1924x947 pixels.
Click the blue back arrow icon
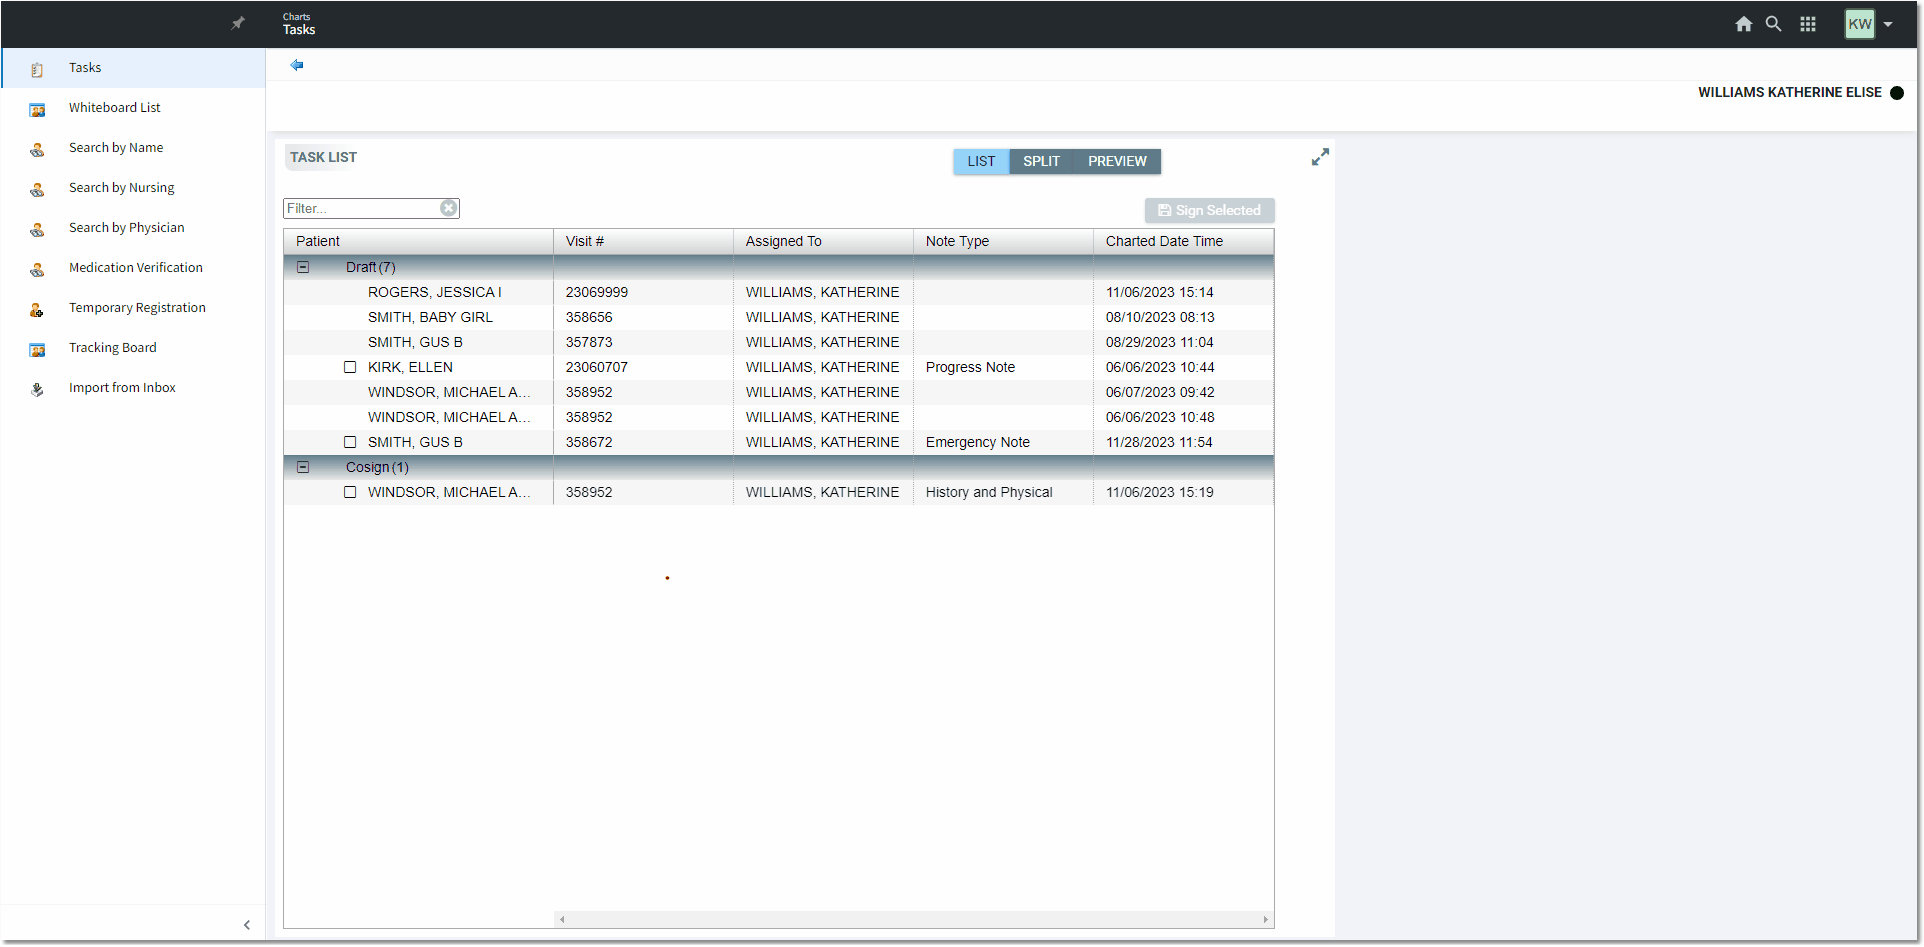tap(297, 65)
